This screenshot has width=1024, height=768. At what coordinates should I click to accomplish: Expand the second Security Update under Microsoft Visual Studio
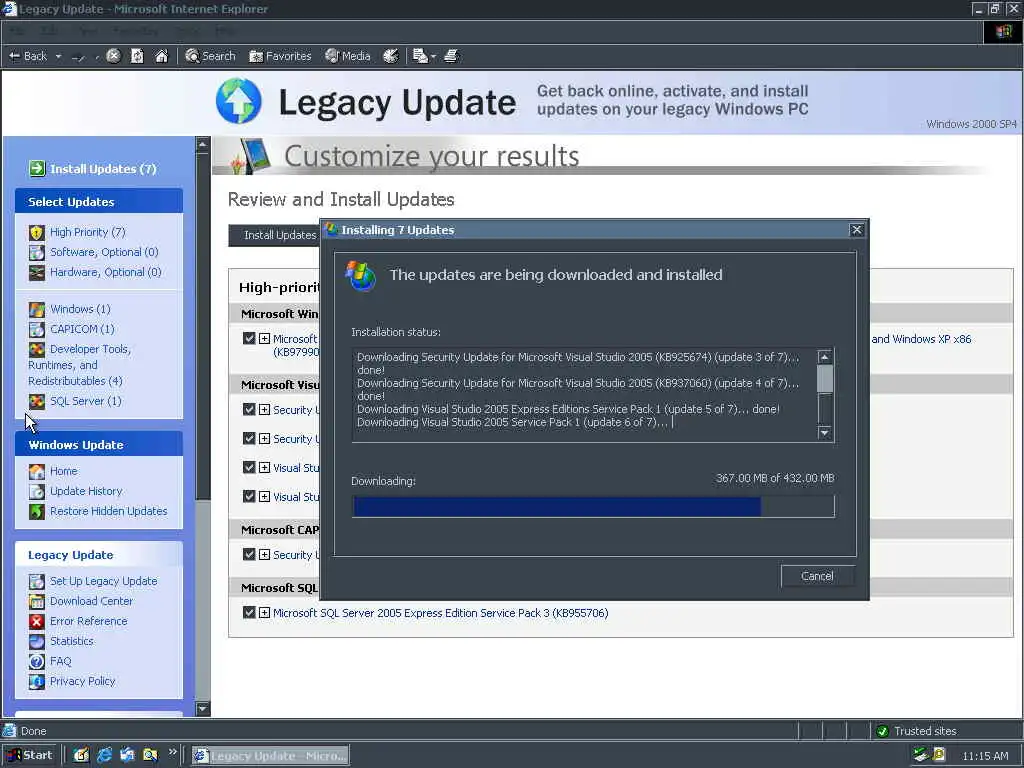point(264,438)
